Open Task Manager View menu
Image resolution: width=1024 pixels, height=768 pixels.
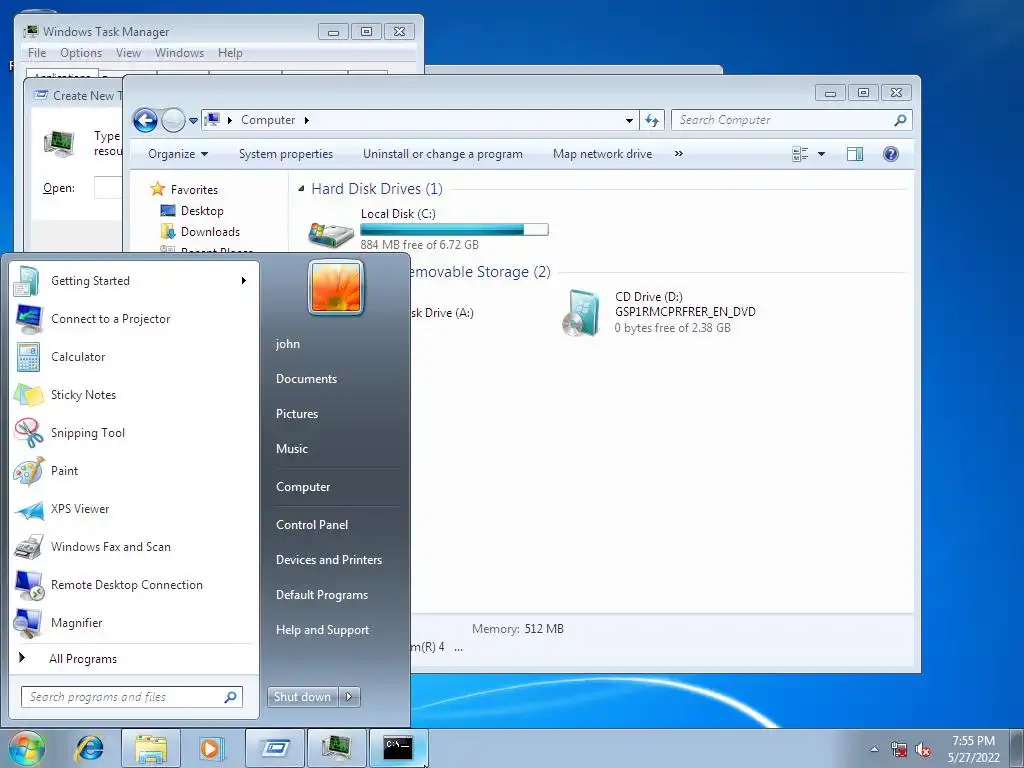128,53
